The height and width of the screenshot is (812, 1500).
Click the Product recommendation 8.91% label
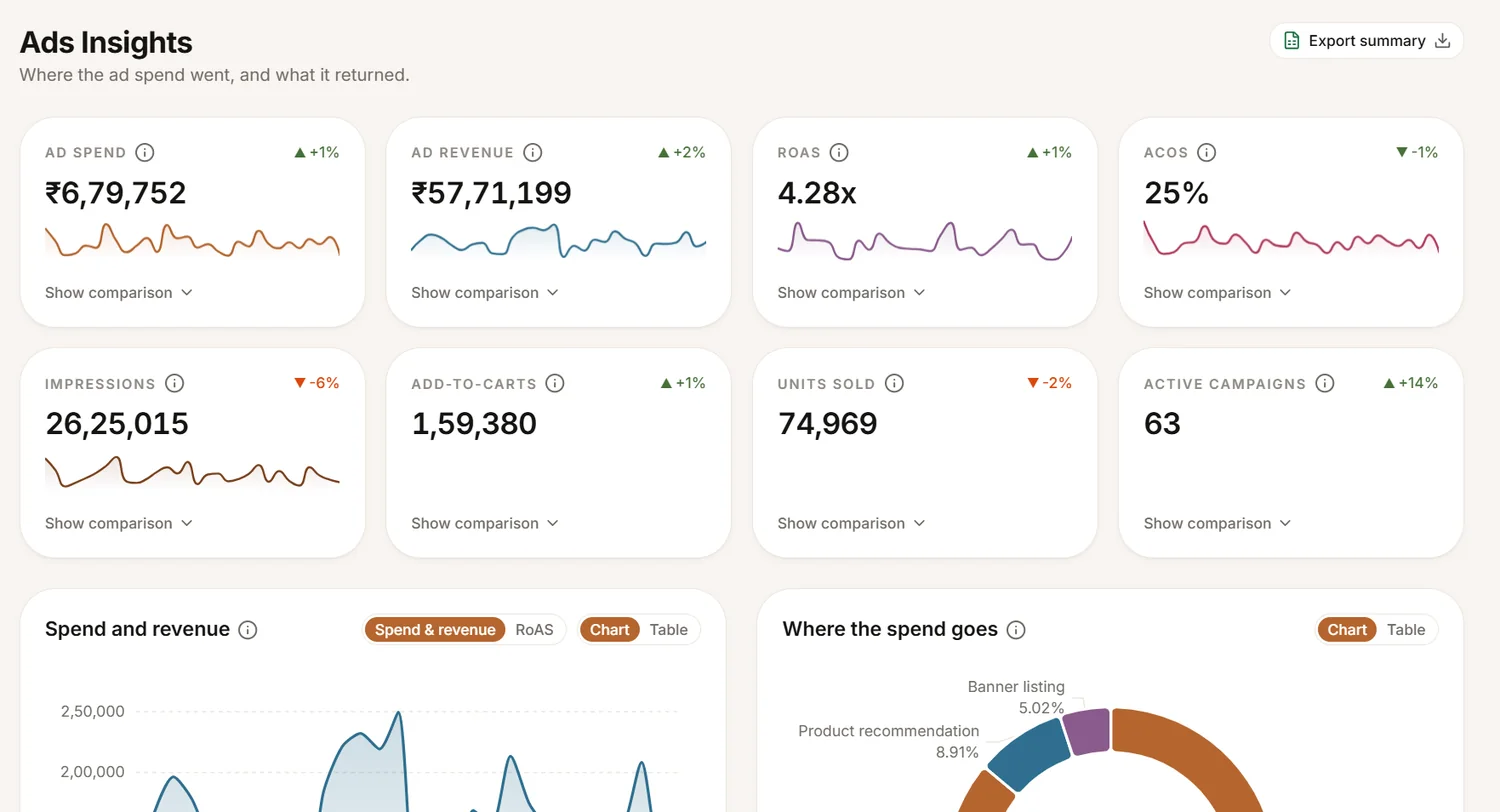tap(889, 741)
